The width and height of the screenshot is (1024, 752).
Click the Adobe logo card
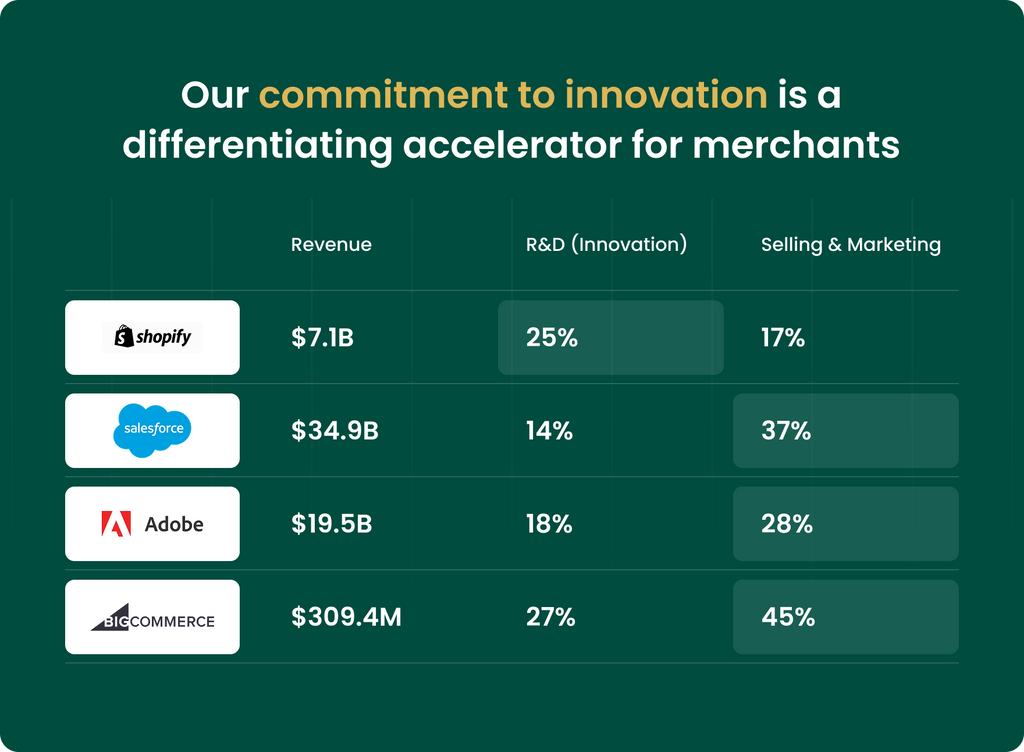pyautogui.click(x=152, y=524)
